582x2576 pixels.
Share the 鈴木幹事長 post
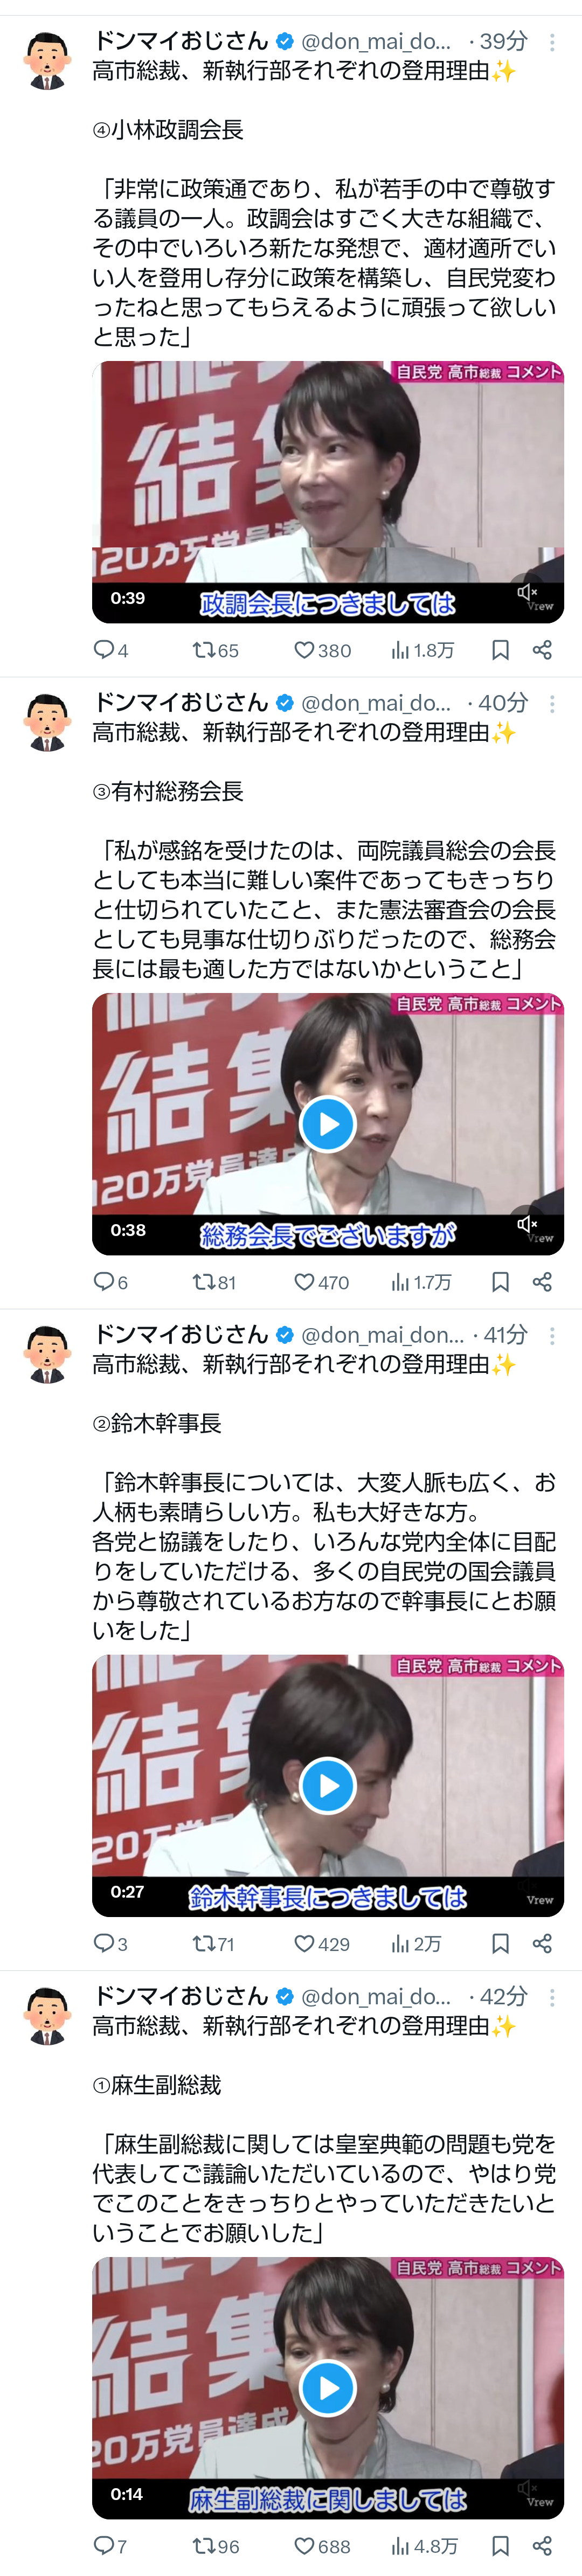(x=542, y=1944)
